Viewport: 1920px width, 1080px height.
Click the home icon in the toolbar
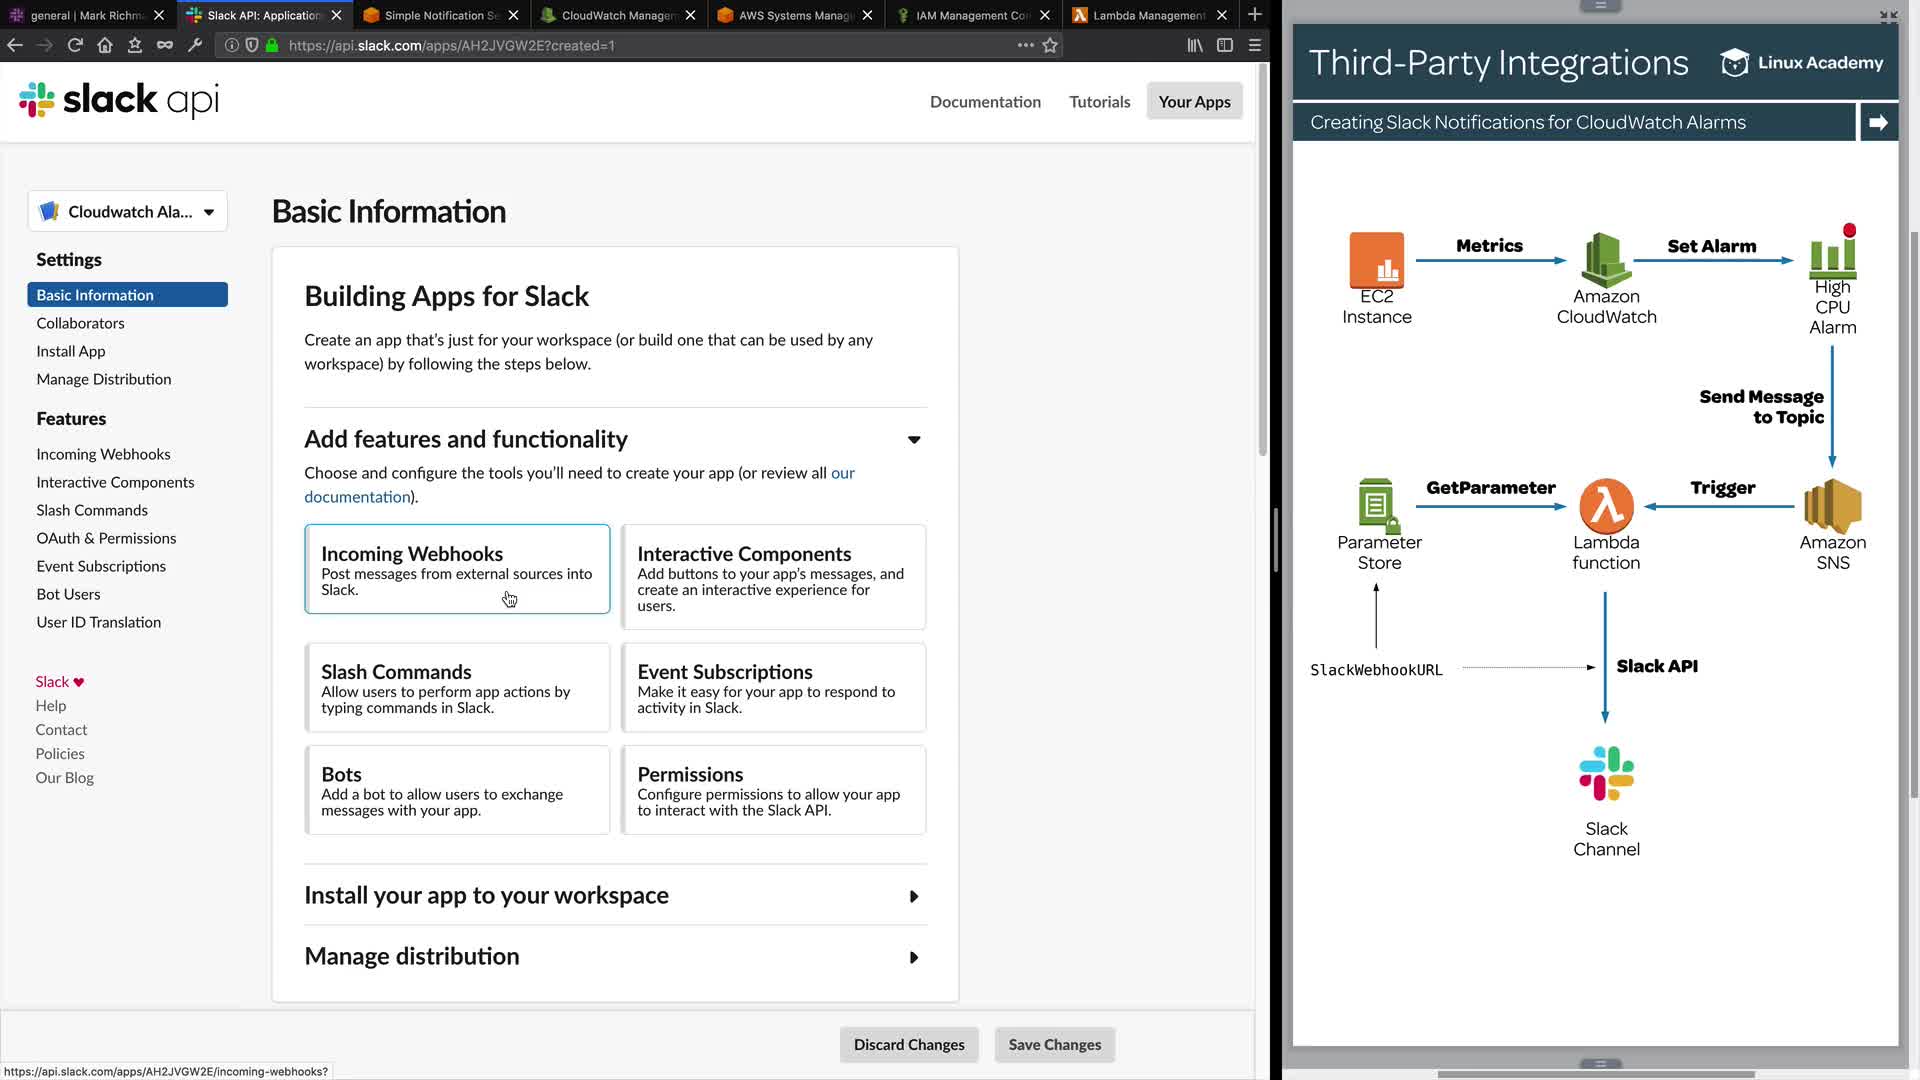pyautogui.click(x=105, y=45)
